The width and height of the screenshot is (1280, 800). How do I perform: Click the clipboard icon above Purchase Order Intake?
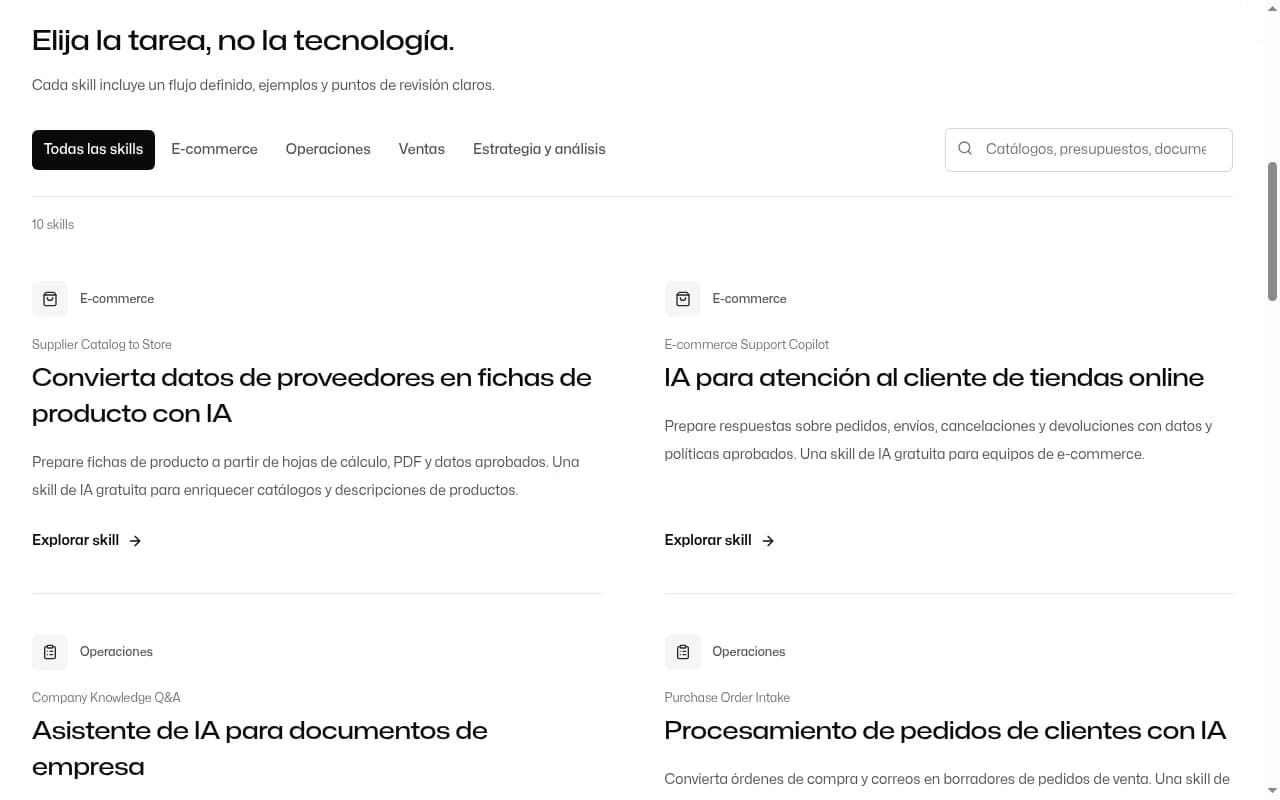(683, 652)
